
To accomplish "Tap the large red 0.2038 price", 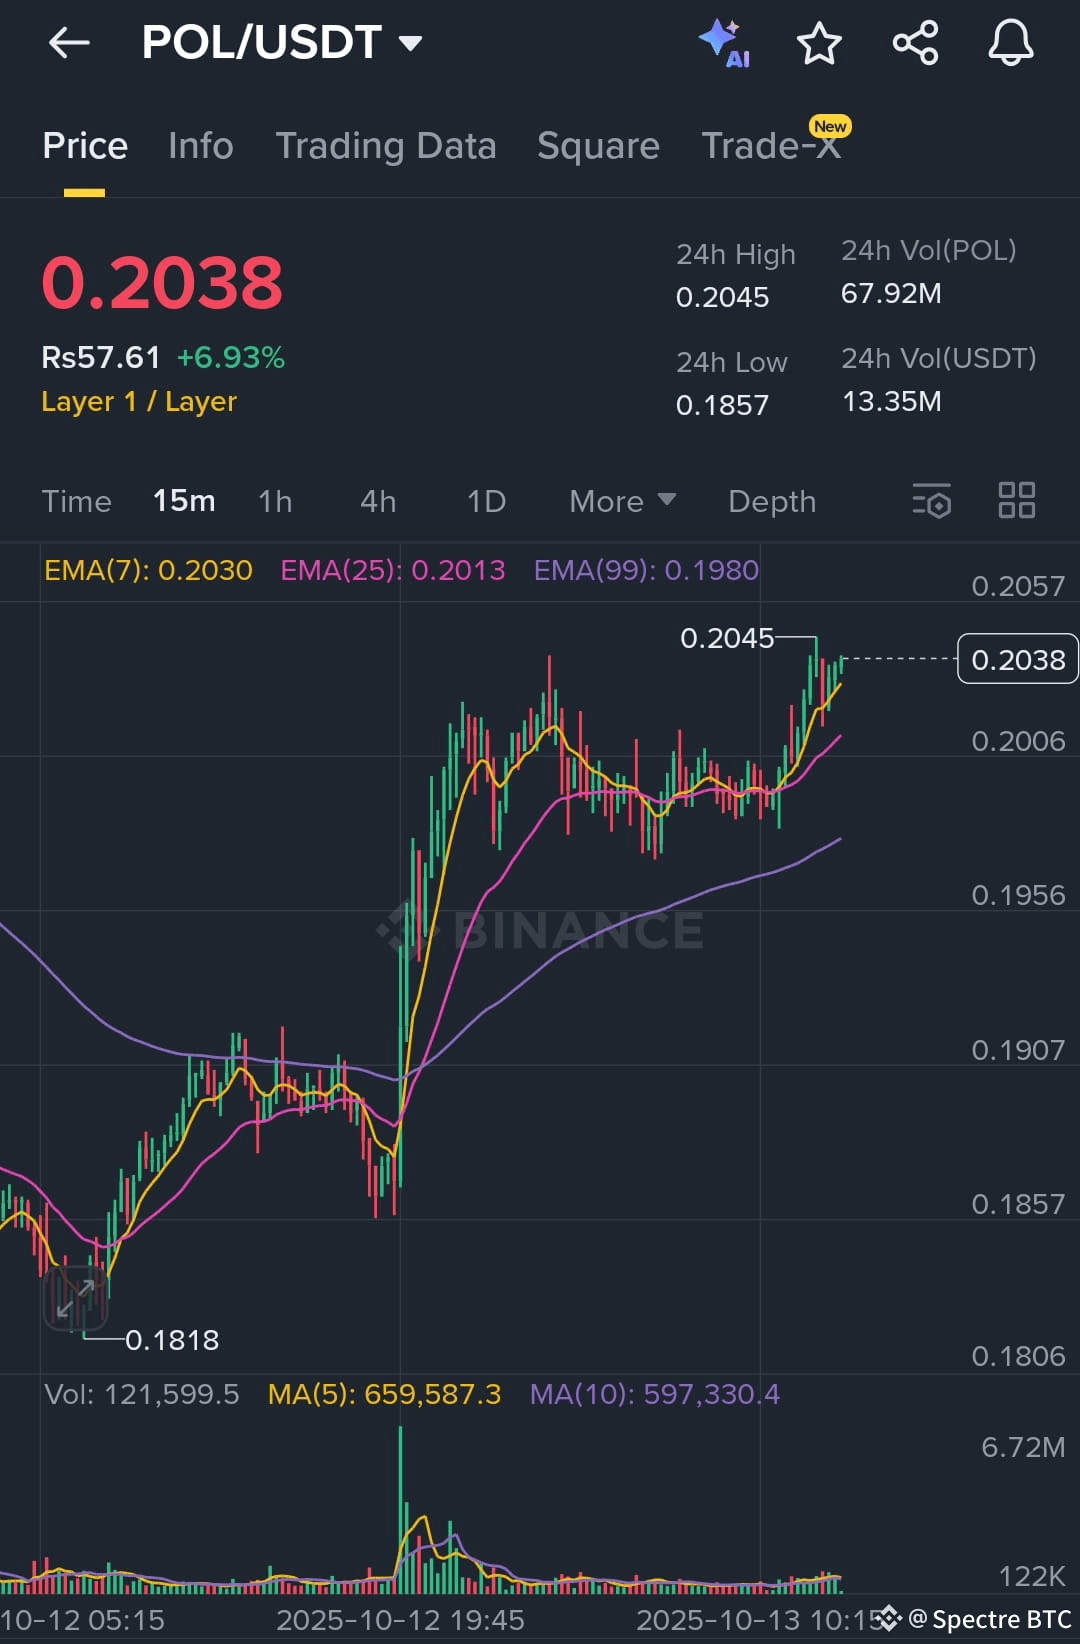I will click(x=162, y=282).
